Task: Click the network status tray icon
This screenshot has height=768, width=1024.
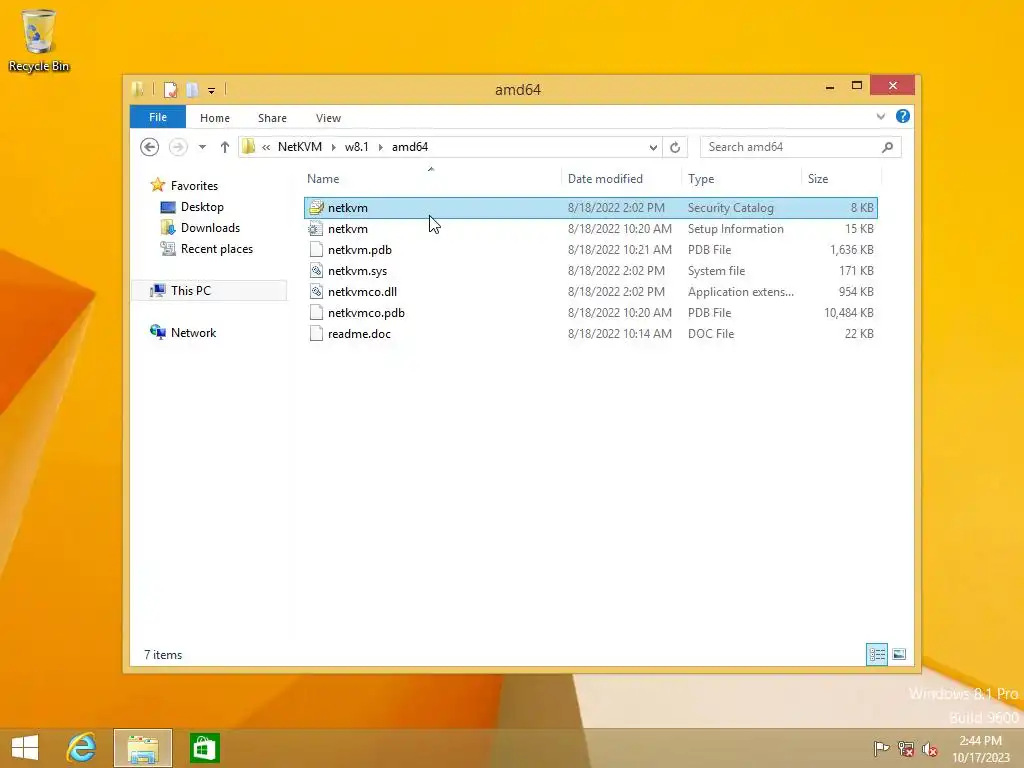Action: 906,748
